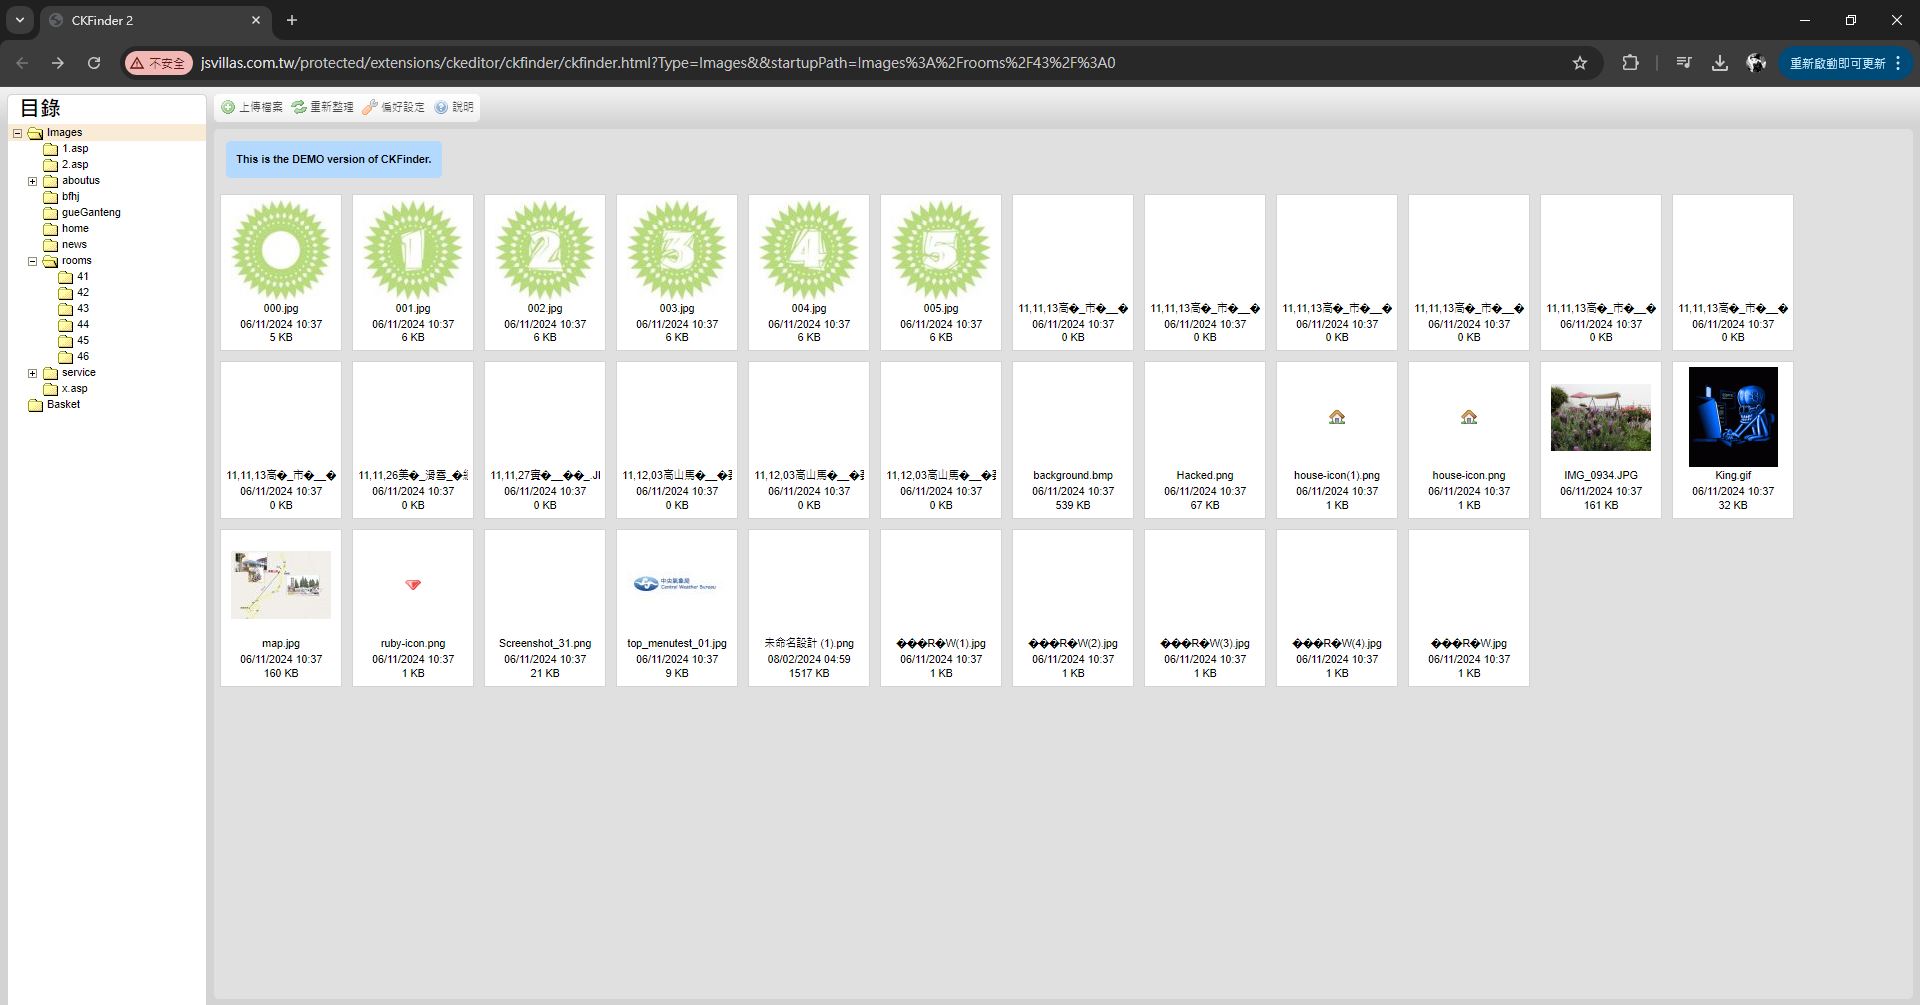
Task: Select the 未命名設計 (1).png file
Action: 809,607
